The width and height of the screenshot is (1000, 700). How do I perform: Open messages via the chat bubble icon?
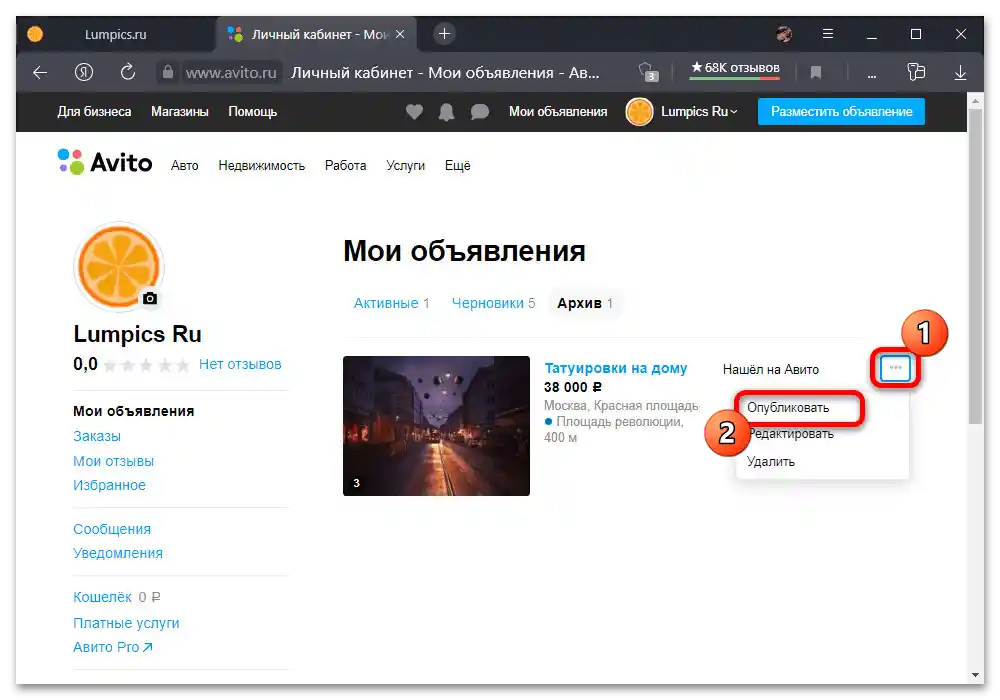[x=480, y=112]
